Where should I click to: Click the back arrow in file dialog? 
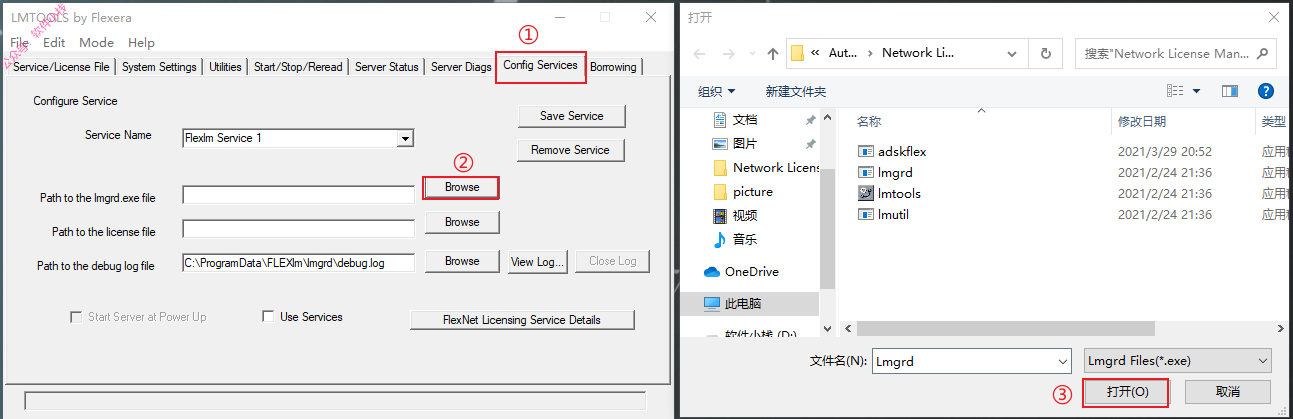pyautogui.click(x=697, y=53)
